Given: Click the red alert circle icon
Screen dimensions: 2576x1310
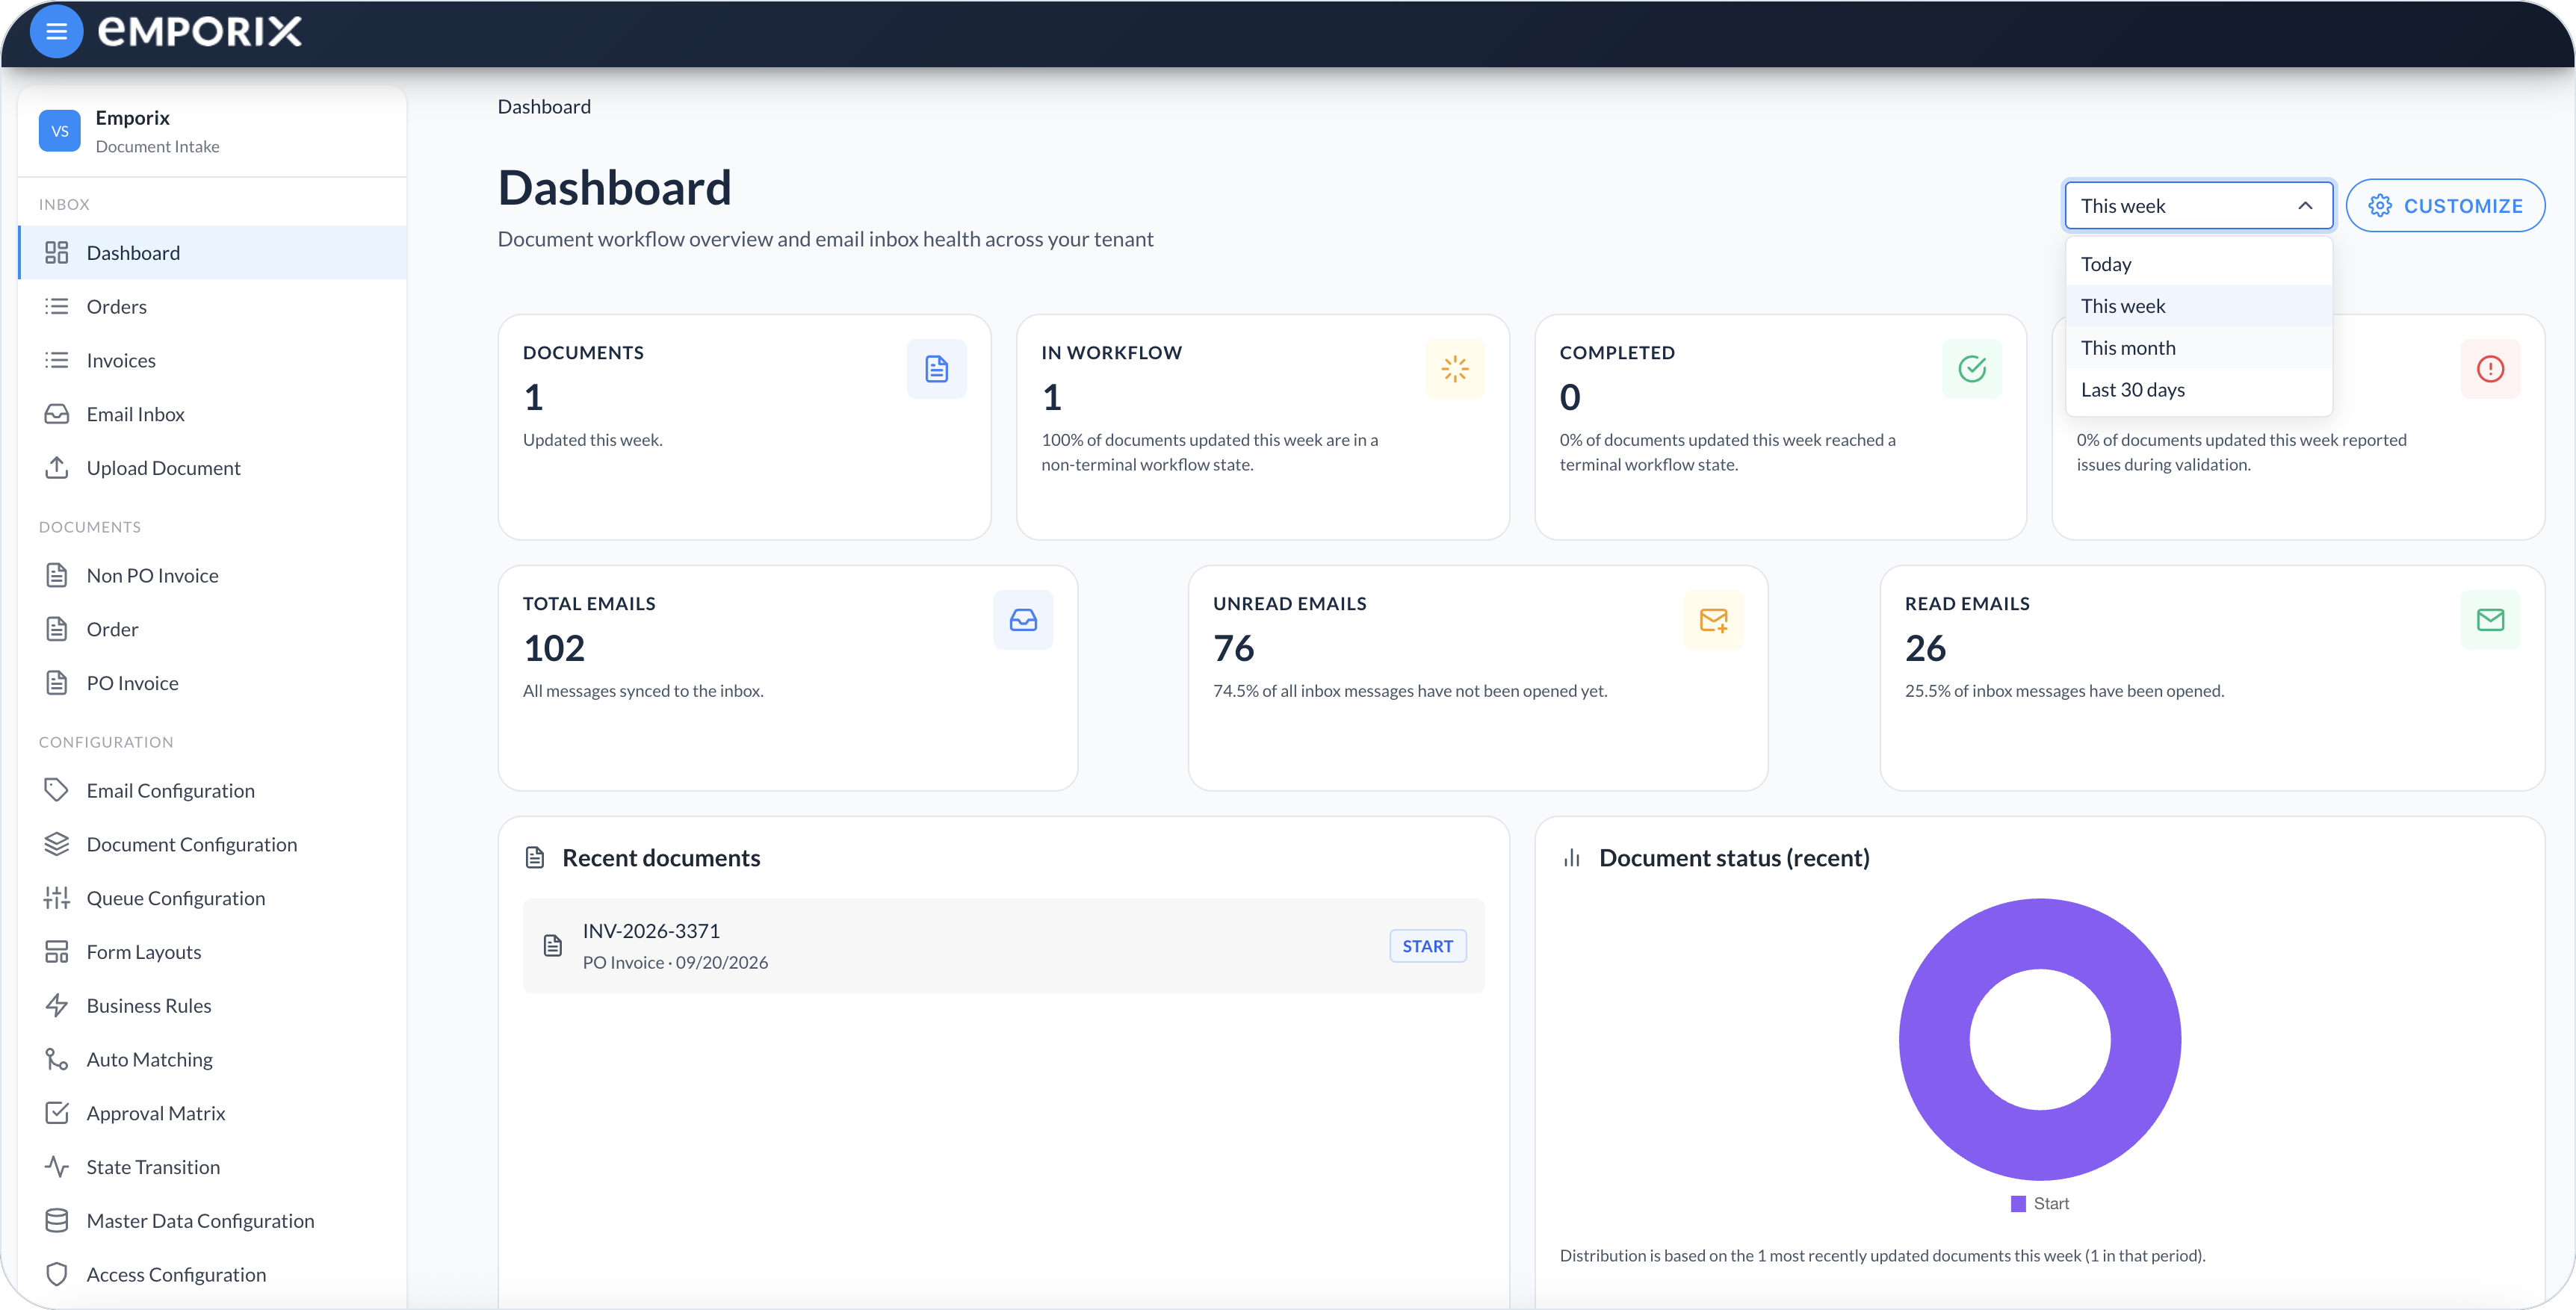Looking at the screenshot, I should [2490, 369].
